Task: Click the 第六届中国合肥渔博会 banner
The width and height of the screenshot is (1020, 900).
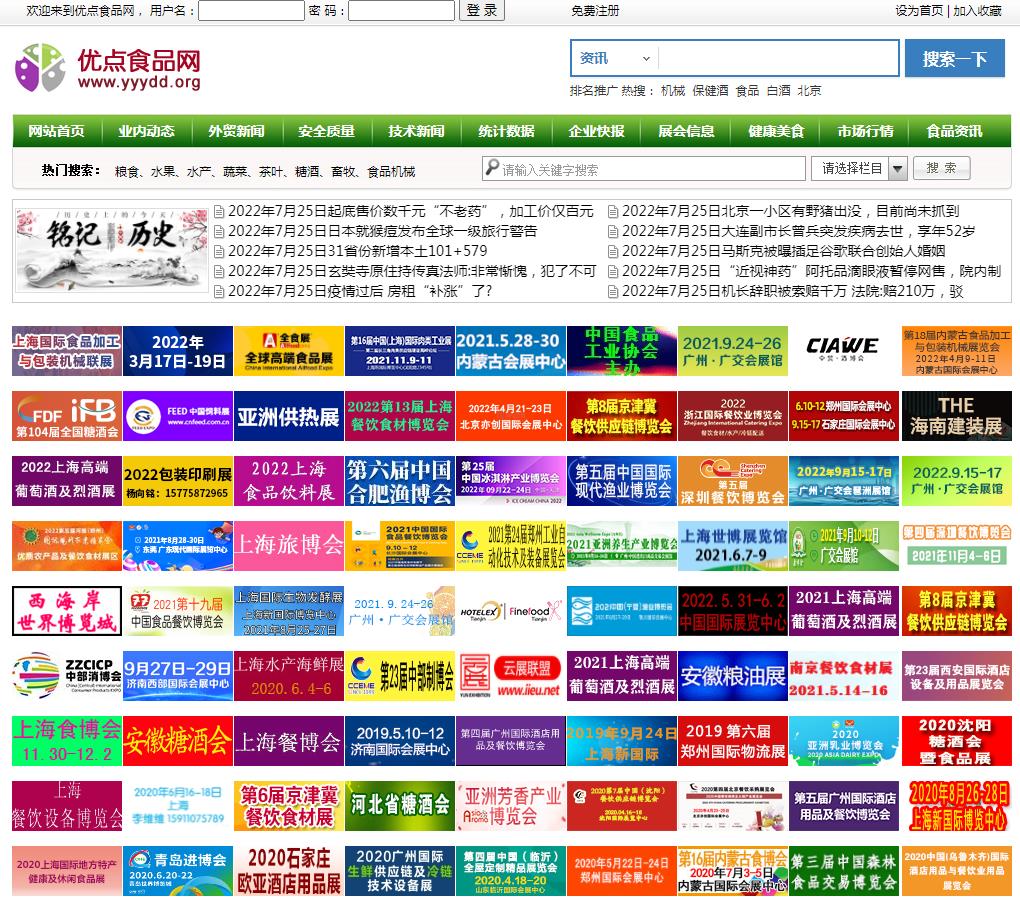Action: click(399, 481)
